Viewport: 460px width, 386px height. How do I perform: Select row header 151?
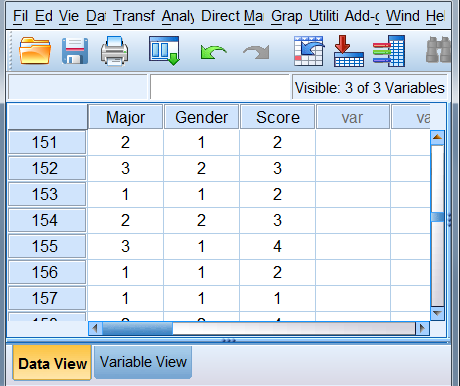pos(47,142)
